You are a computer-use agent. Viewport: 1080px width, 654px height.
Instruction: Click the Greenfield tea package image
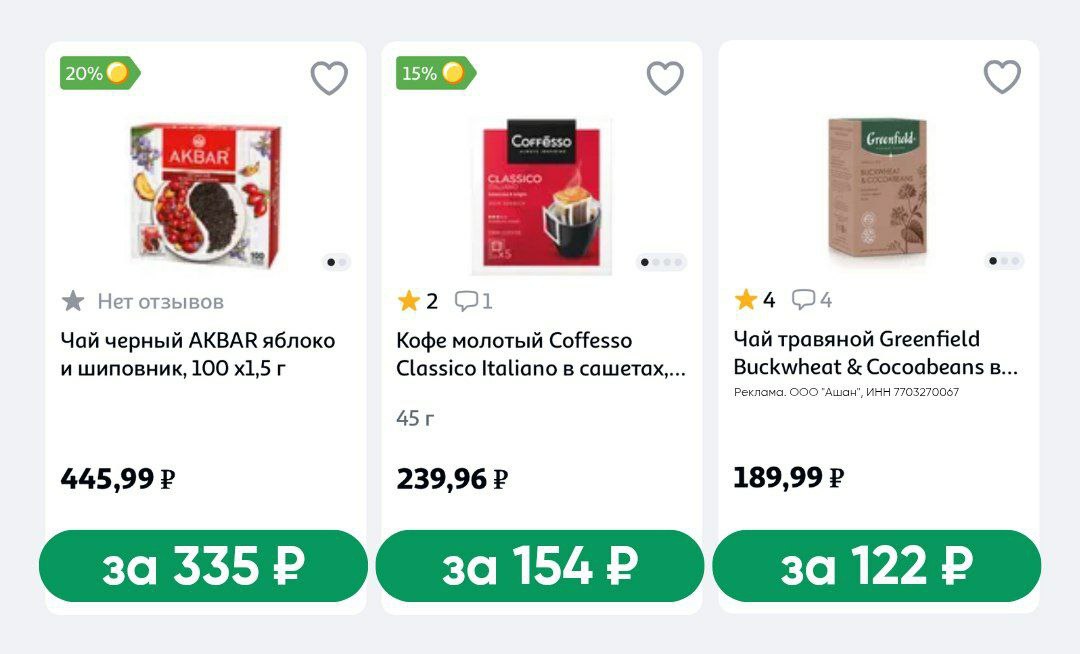click(x=877, y=190)
